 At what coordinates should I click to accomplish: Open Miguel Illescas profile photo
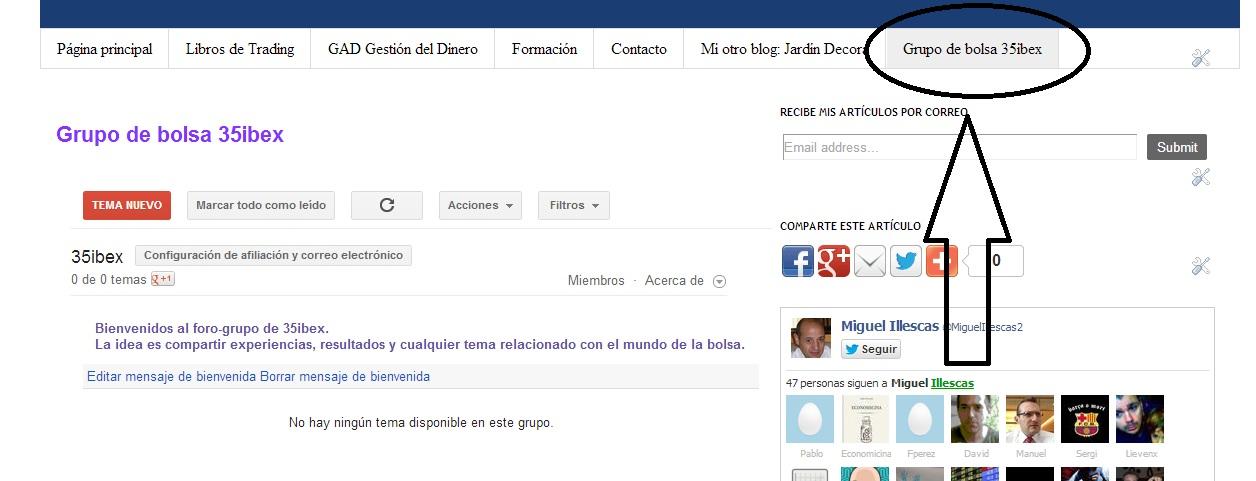(811, 338)
